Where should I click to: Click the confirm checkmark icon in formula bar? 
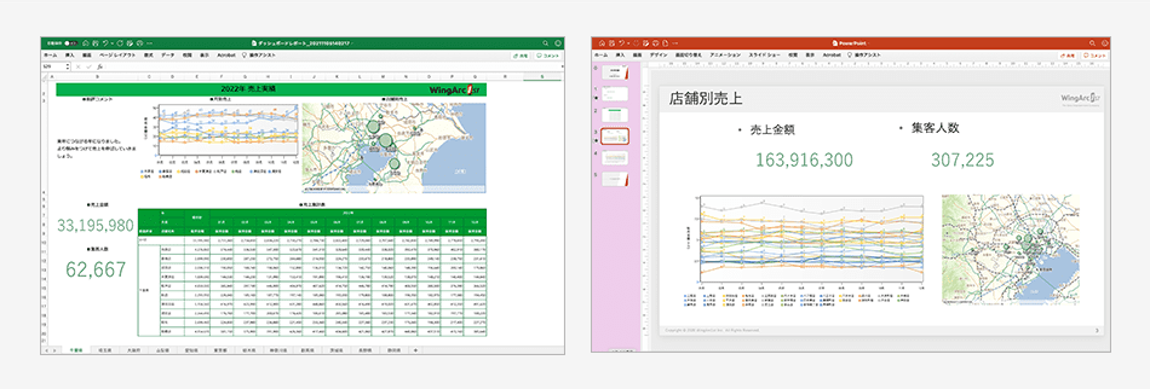click(89, 67)
